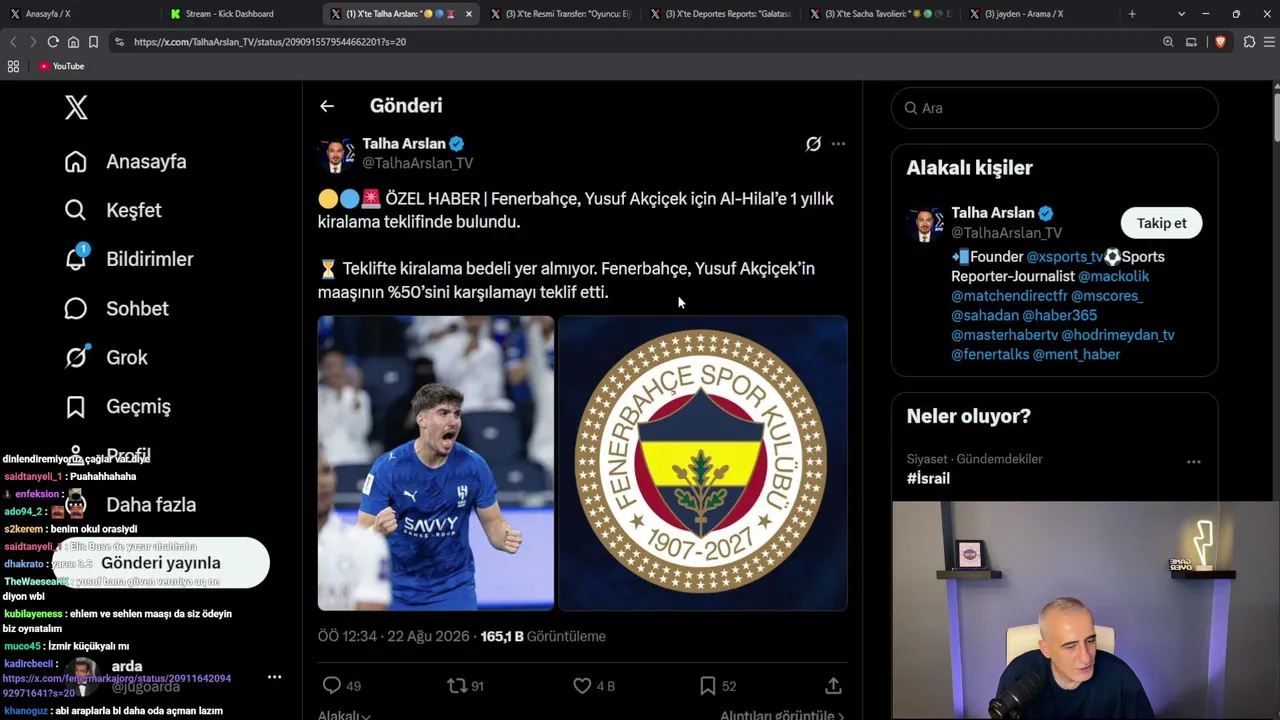Go to Anasayfa in the X sidebar
The height and width of the screenshot is (720, 1280).
point(126,161)
